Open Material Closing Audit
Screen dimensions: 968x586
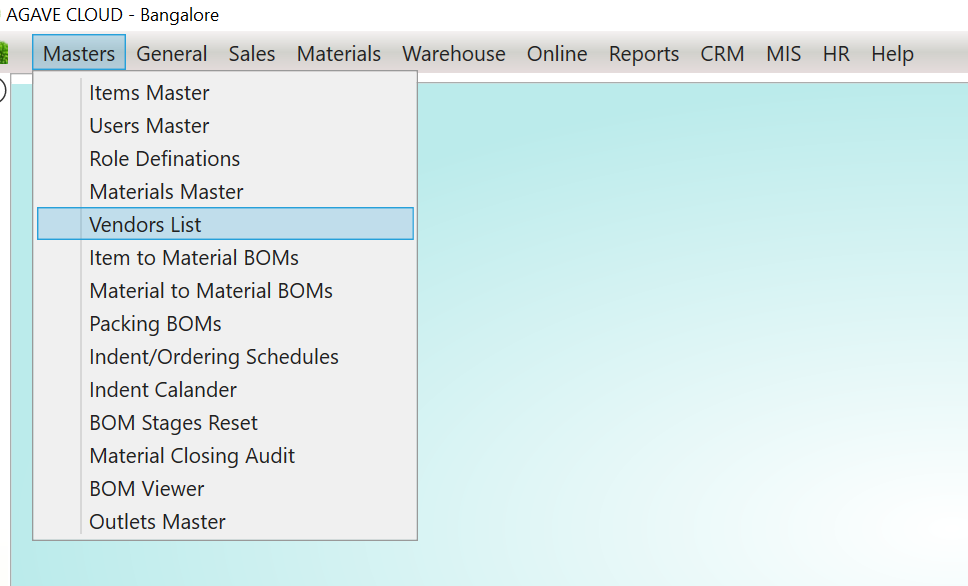(x=192, y=456)
